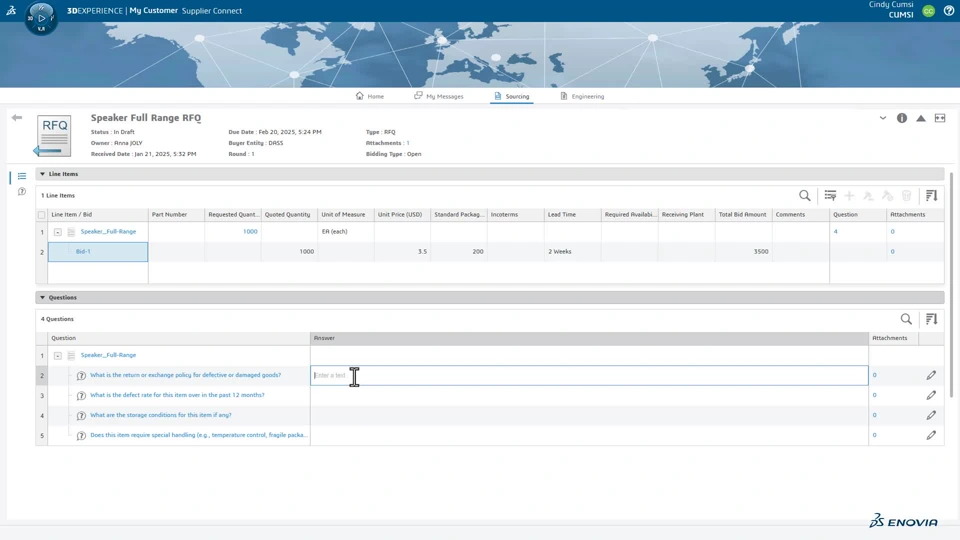This screenshot has width=960, height=540.
Task: Open the question count 4 link
Action: [835, 231]
